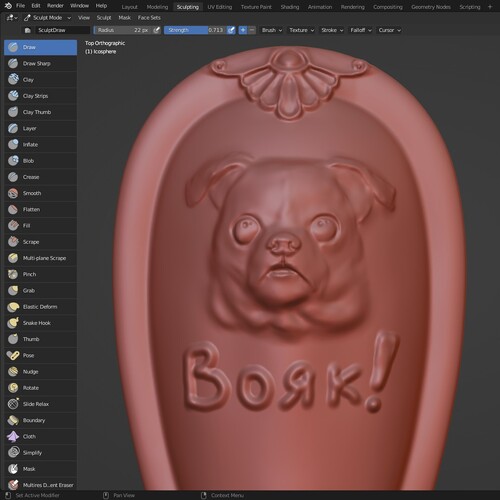This screenshot has width=500, height=500.
Task: Open the Stroke dropdown settings
Action: [x=332, y=30]
